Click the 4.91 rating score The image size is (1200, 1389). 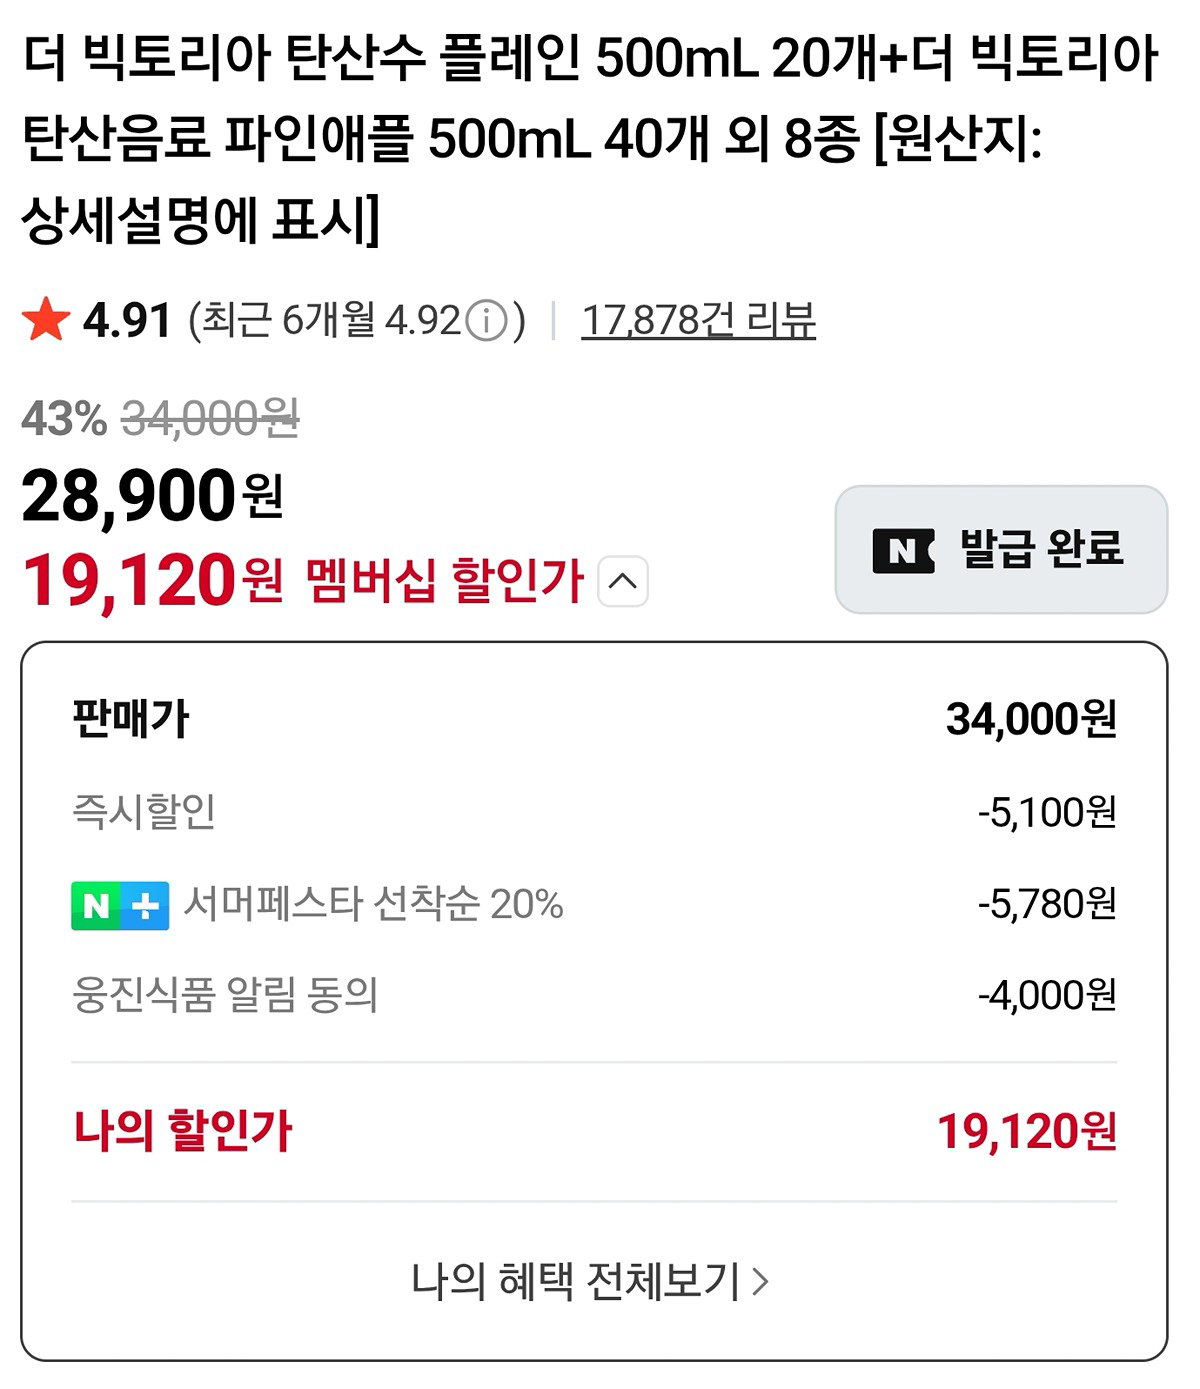[x=127, y=321]
